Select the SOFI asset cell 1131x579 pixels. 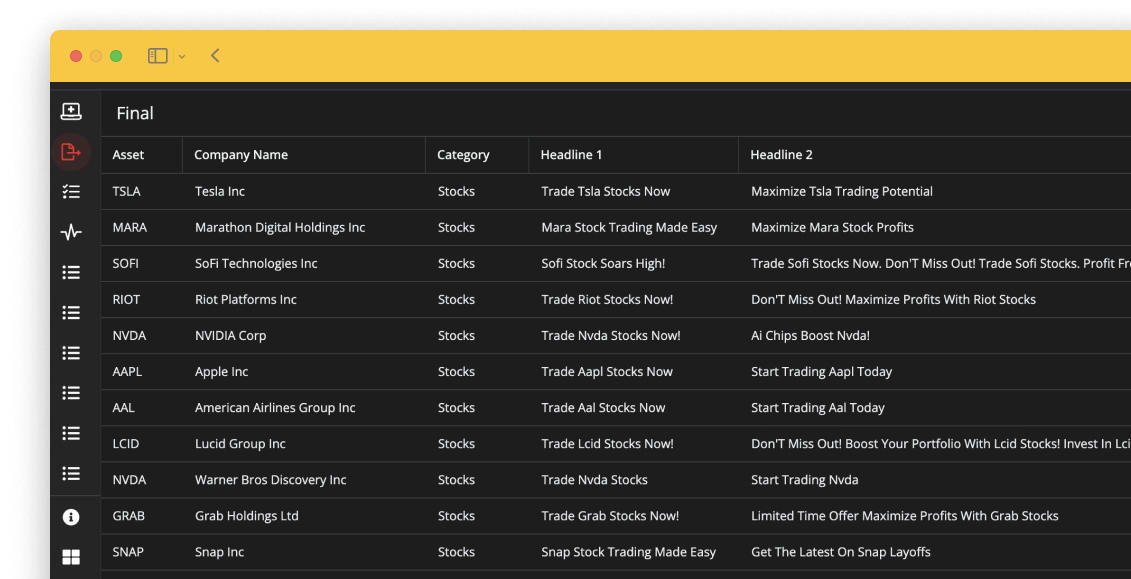126,264
